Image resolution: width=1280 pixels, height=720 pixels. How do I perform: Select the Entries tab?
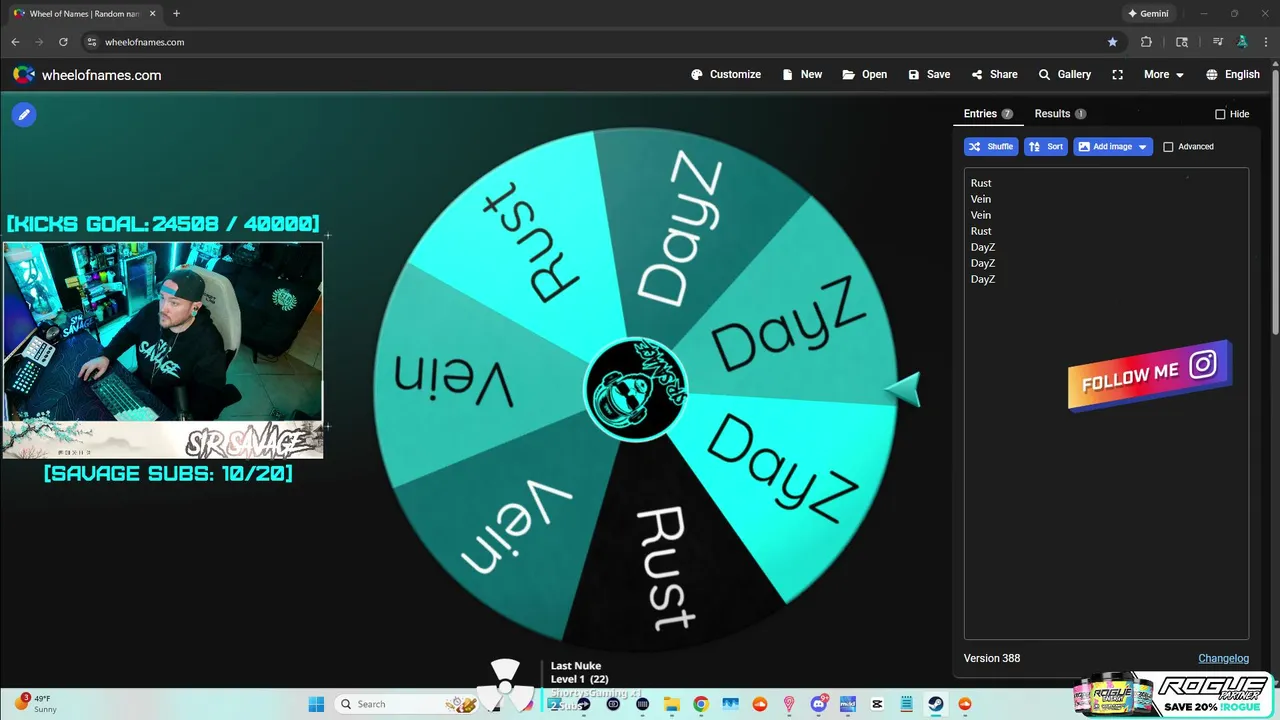point(988,114)
